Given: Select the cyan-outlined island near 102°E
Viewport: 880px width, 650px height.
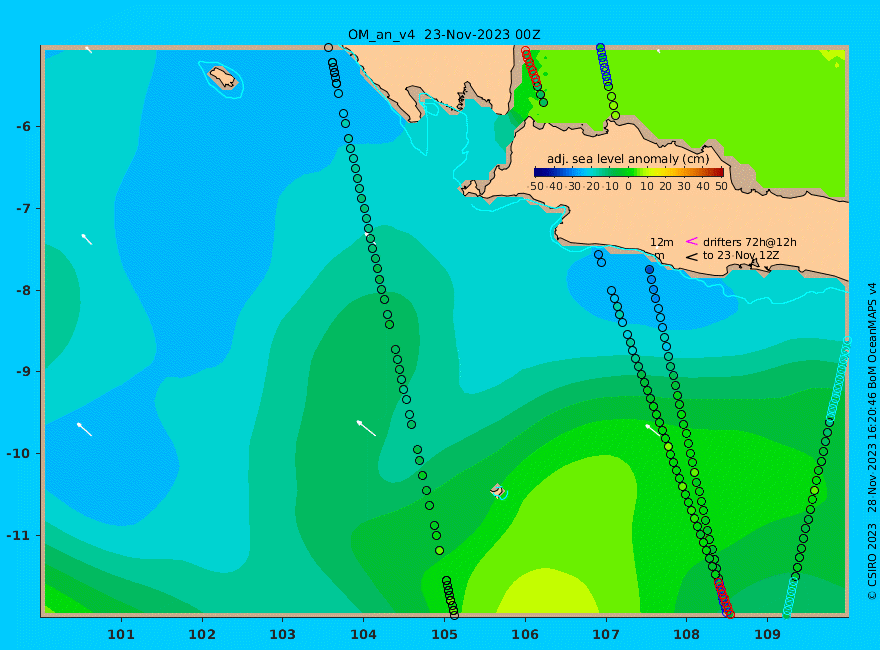Looking at the screenshot, I should 223,78.
